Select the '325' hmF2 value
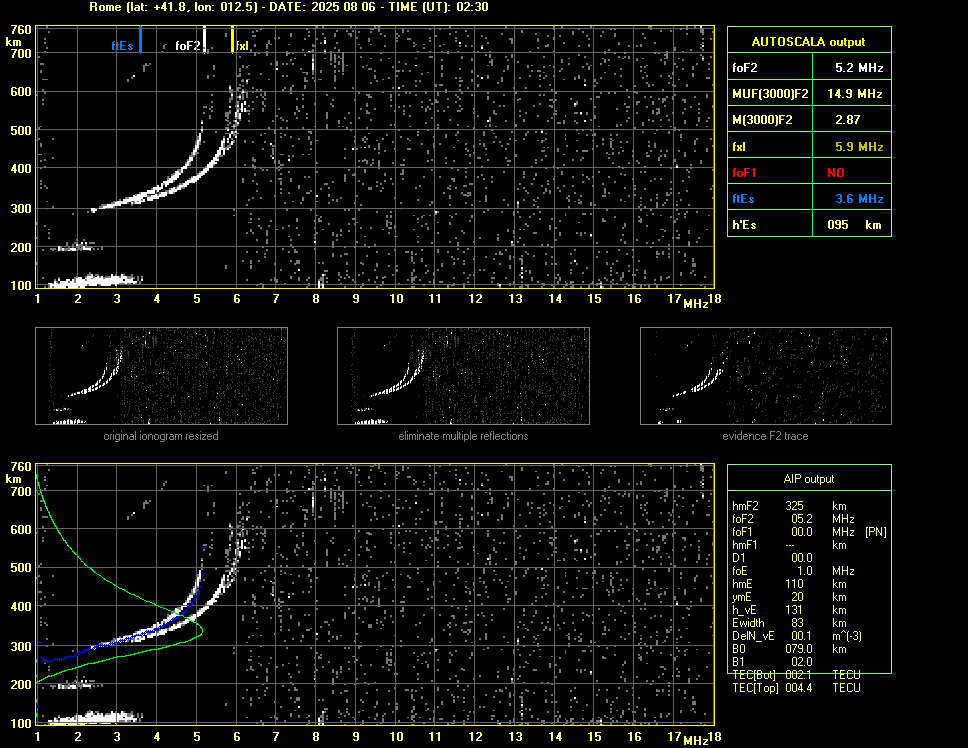The height and width of the screenshot is (748, 968). (x=795, y=506)
